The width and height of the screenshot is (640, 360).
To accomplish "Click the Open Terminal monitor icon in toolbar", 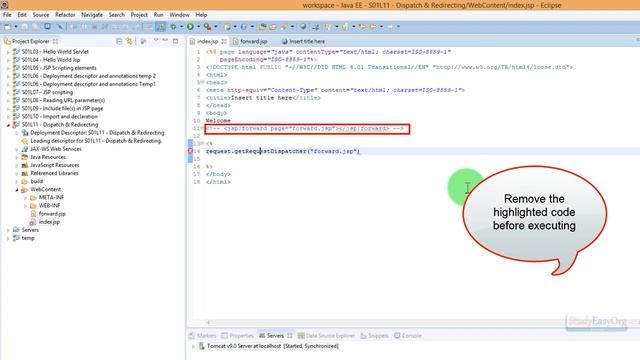I will [x=47, y=27].
